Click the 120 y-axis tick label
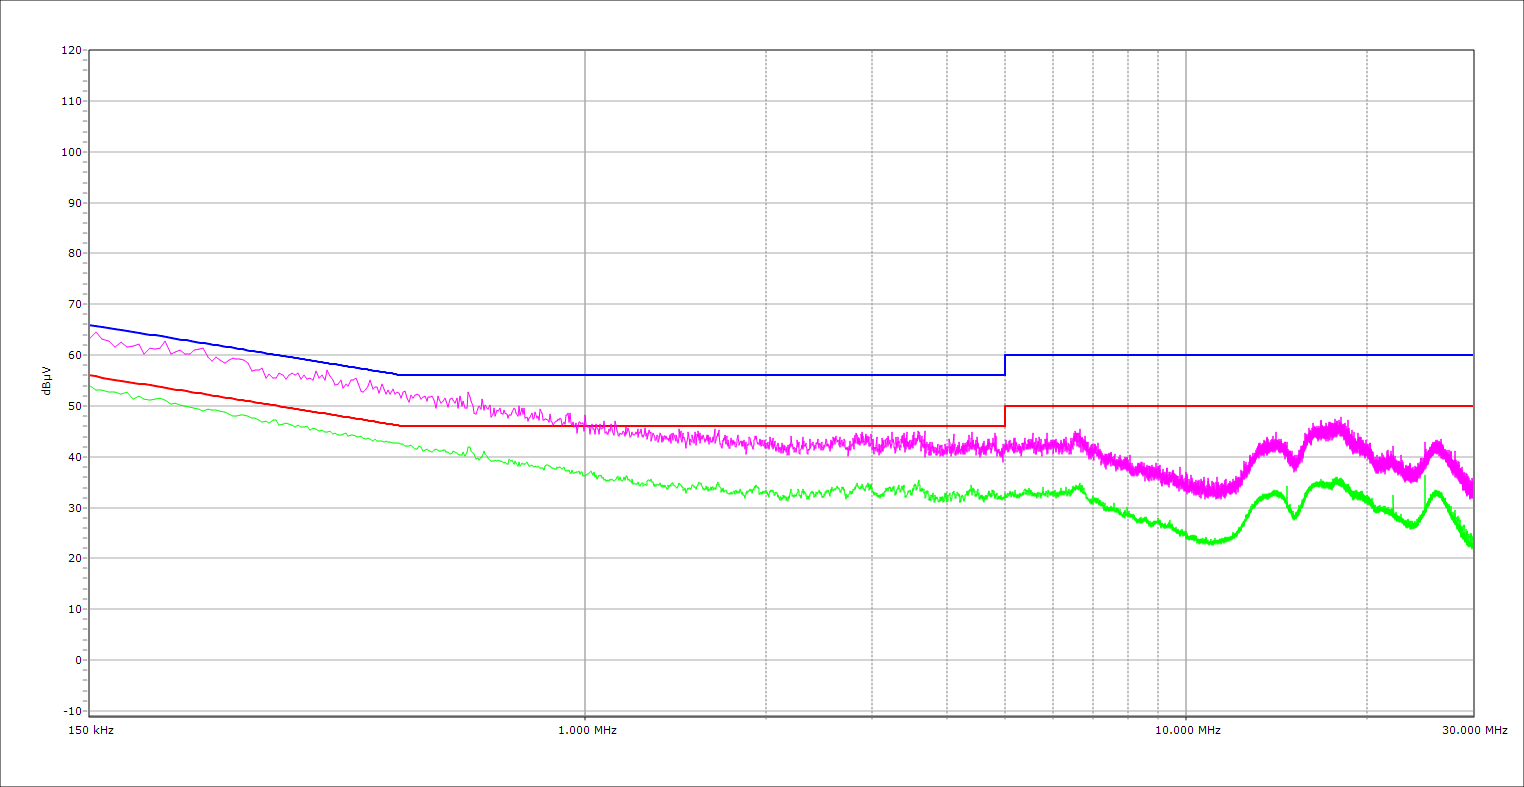1524x787 pixels. point(71,50)
